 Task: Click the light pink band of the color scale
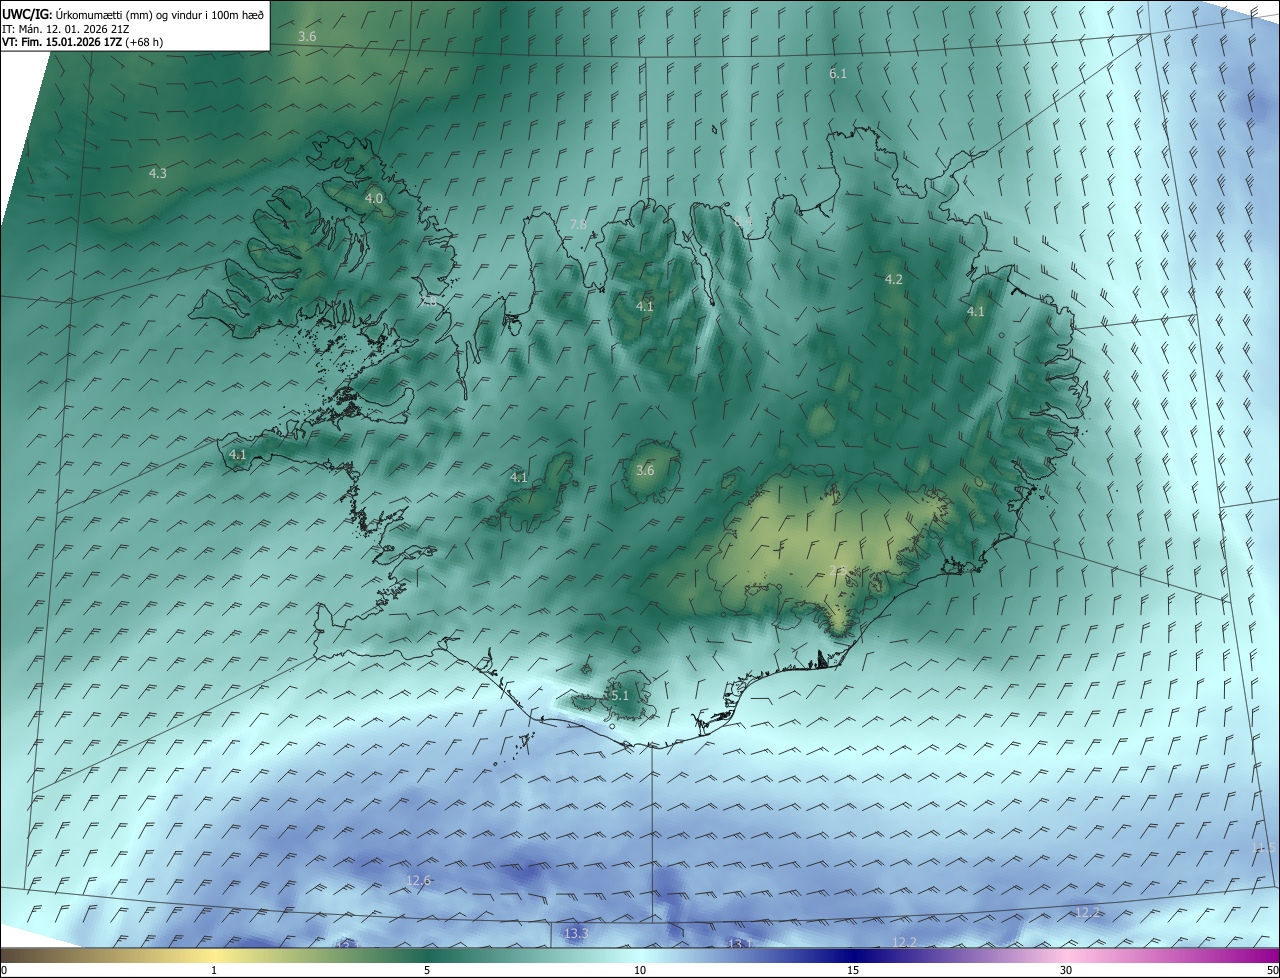click(x=1066, y=955)
